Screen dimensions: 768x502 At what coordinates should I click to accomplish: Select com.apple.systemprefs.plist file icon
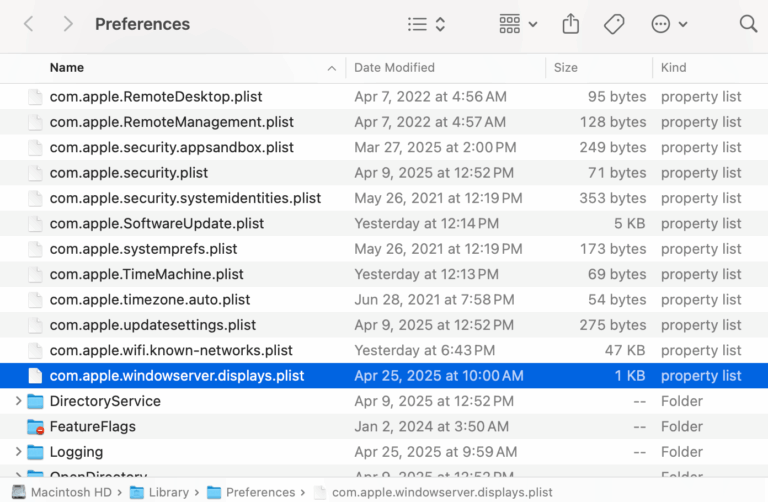click(x=35, y=249)
